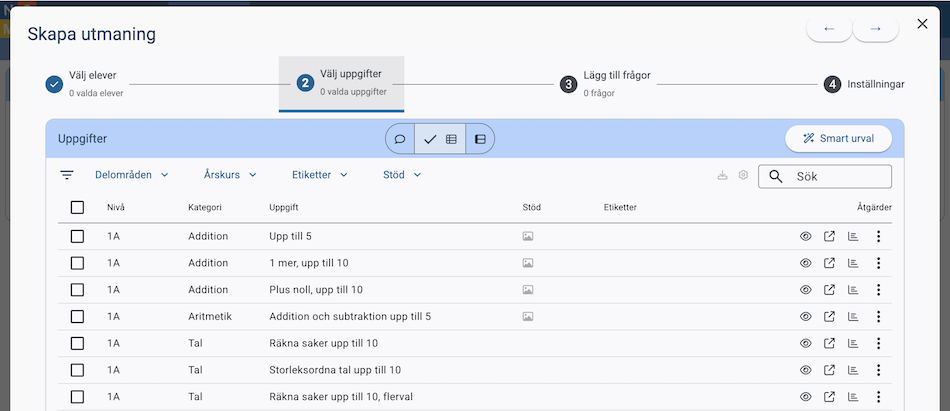The width and height of the screenshot is (950, 411).
Task: Switch to the table view icon
Action: click(451, 139)
